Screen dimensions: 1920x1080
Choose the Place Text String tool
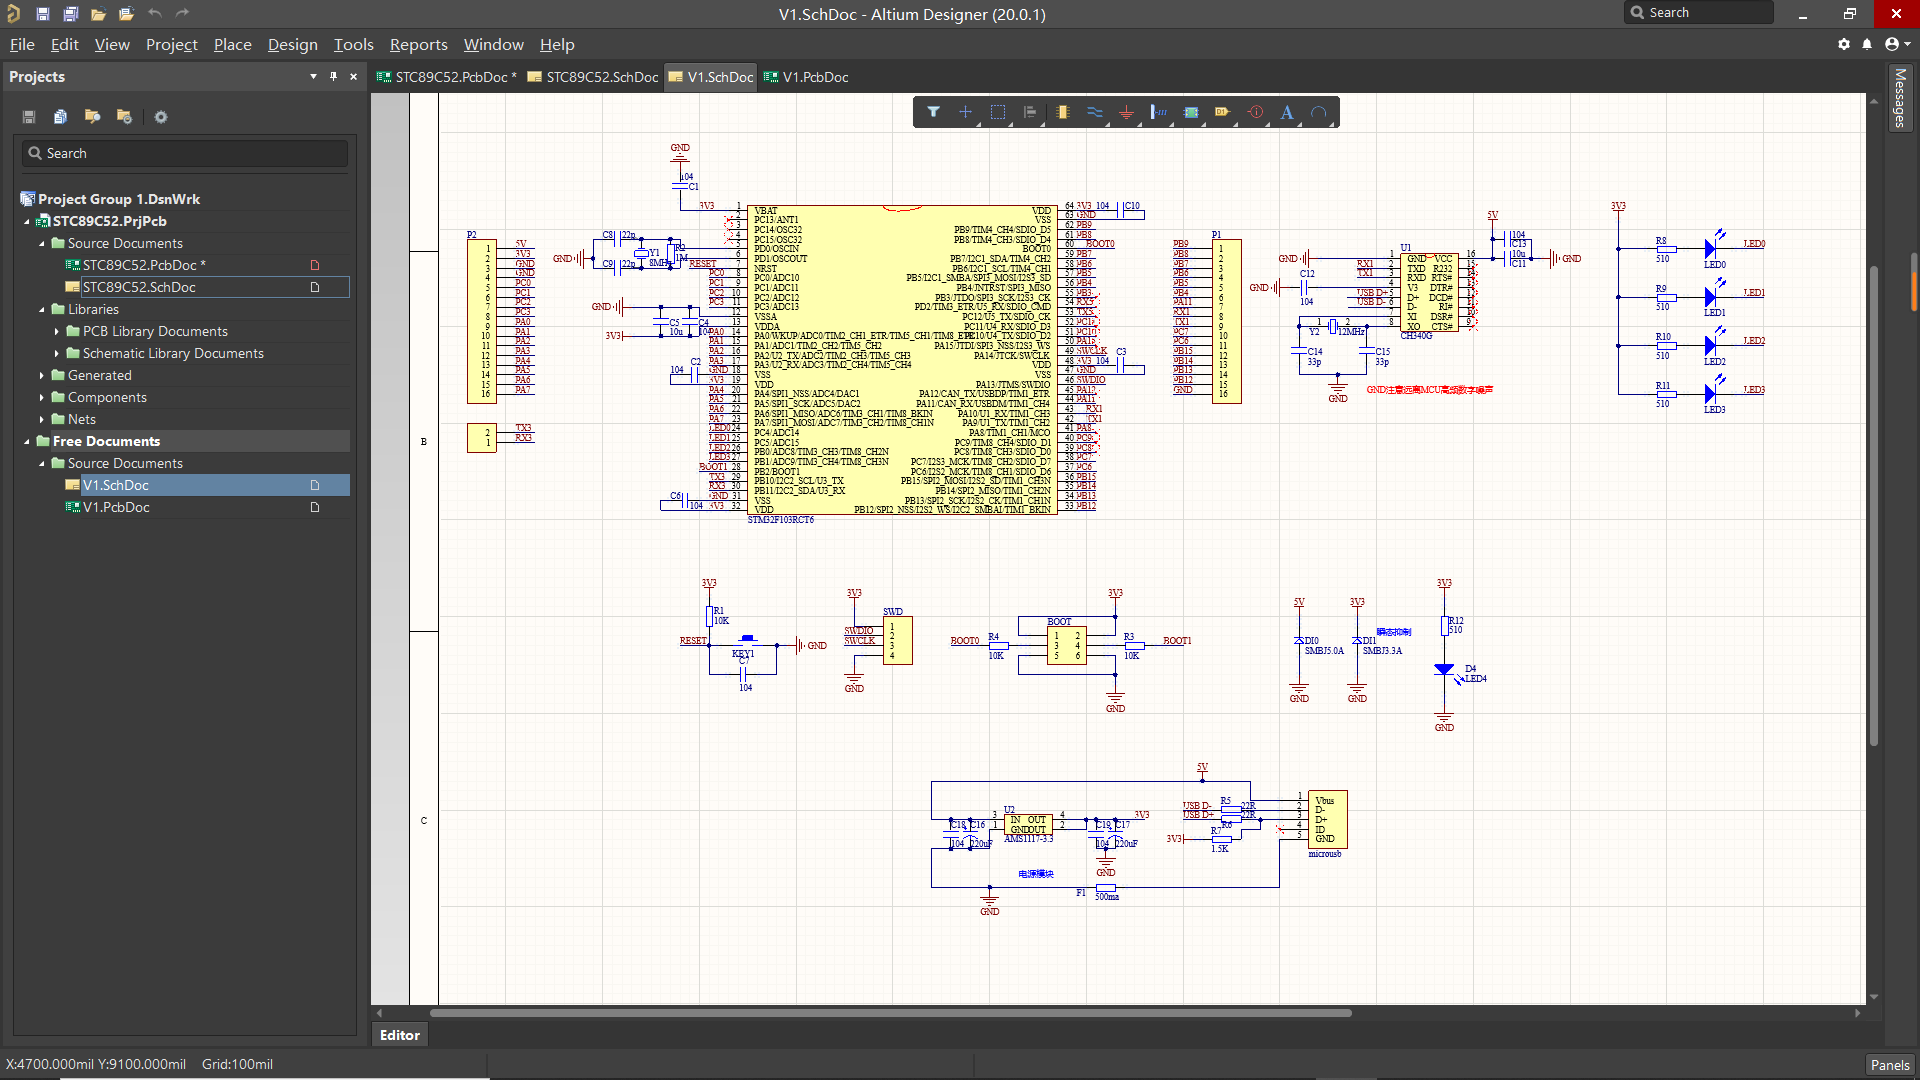click(1287, 113)
